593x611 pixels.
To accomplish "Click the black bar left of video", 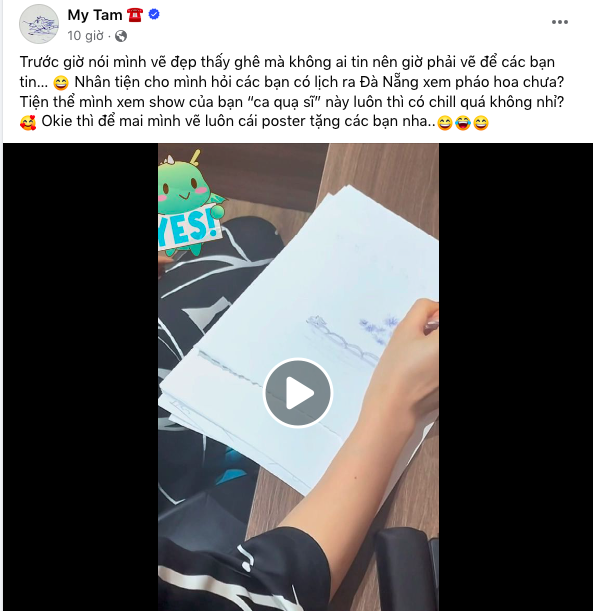I will (x=80, y=377).
